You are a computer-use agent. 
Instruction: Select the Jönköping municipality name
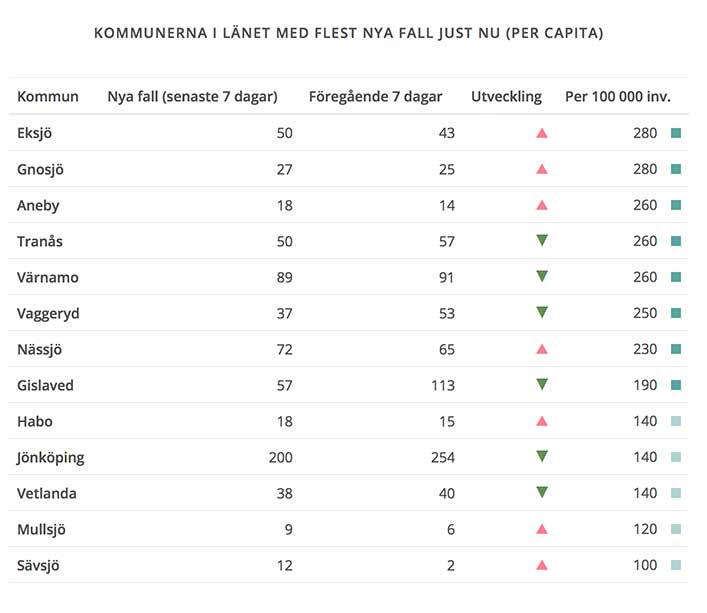point(51,457)
